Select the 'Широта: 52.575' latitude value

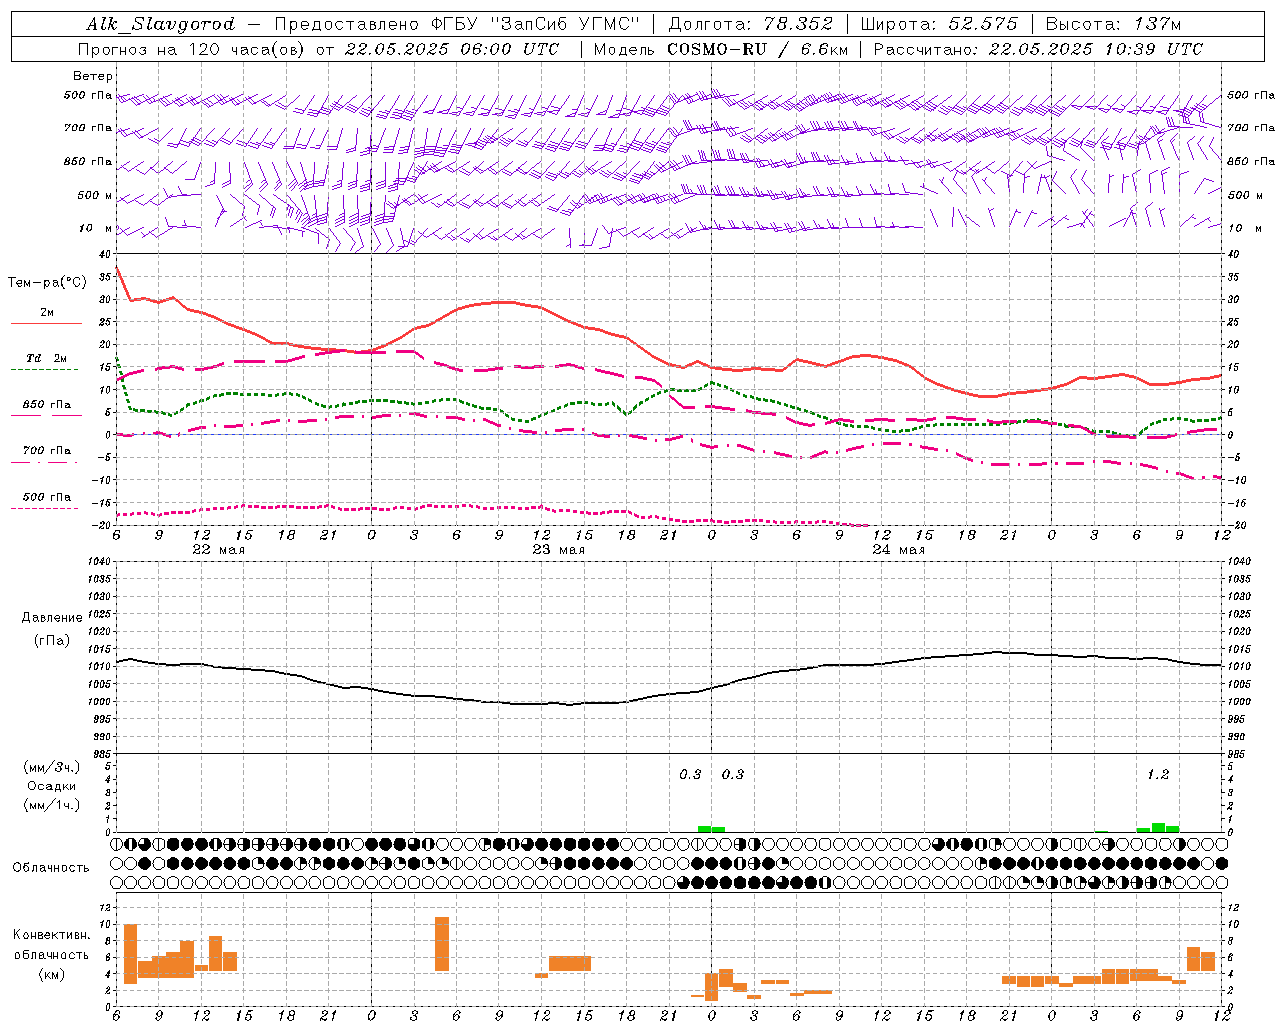[939, 24]
